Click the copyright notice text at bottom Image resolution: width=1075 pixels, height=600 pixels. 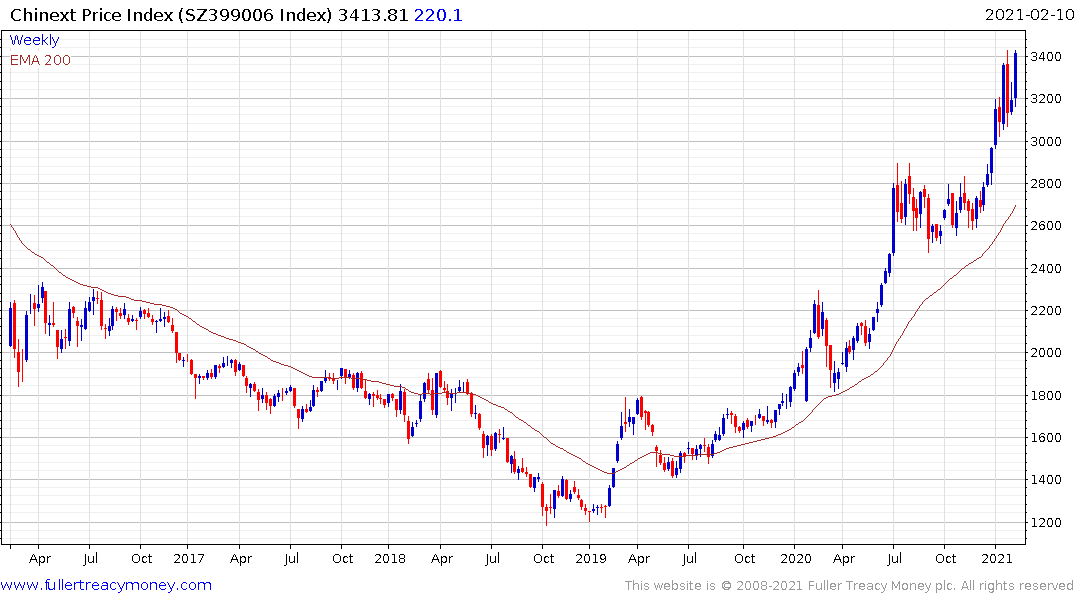pyautogui.click(x=849, y=586)
